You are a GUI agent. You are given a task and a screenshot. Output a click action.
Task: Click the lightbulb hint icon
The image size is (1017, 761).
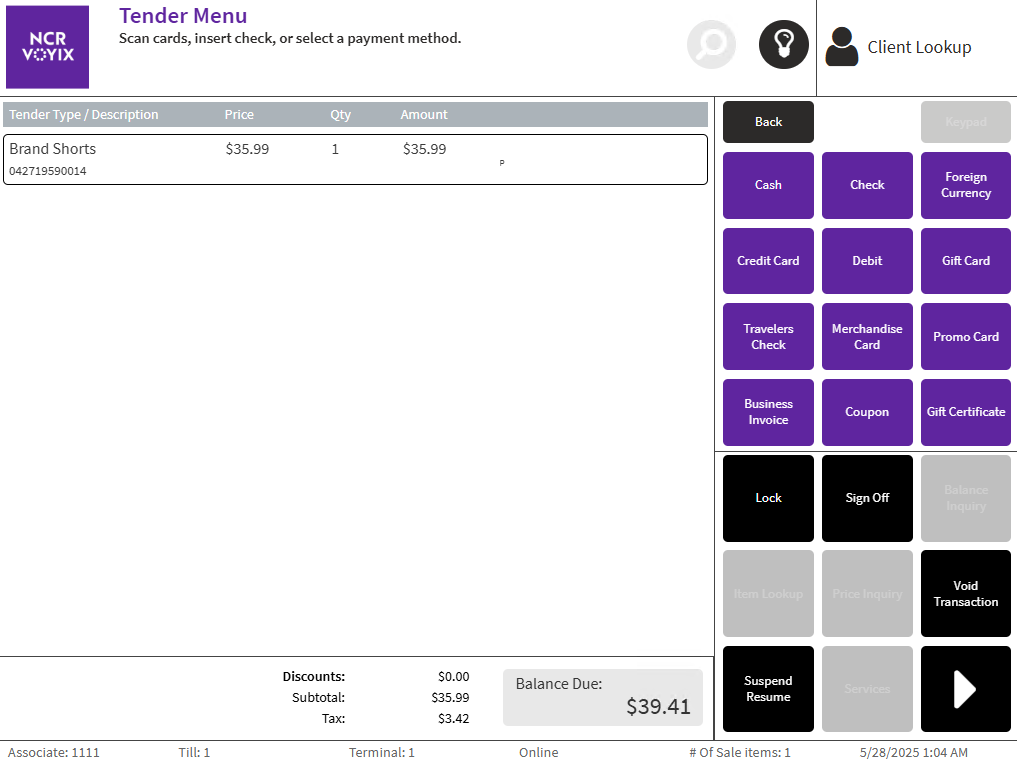click(783, 44)
